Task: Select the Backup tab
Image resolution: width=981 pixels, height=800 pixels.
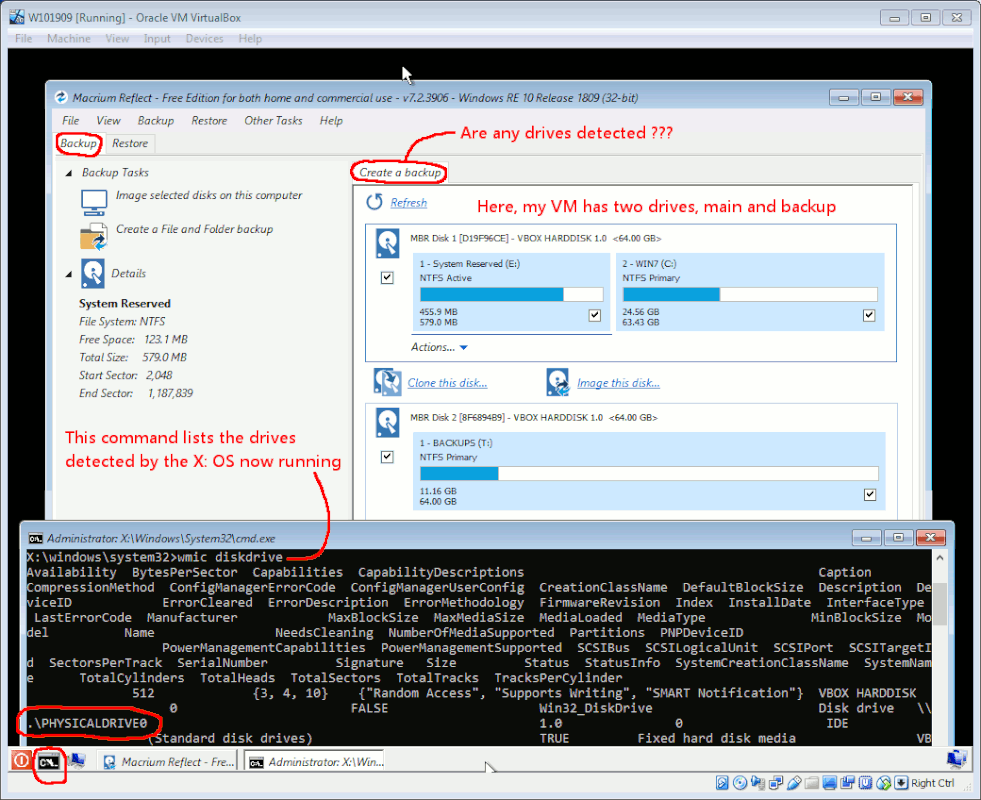Action: pos(78,143)
